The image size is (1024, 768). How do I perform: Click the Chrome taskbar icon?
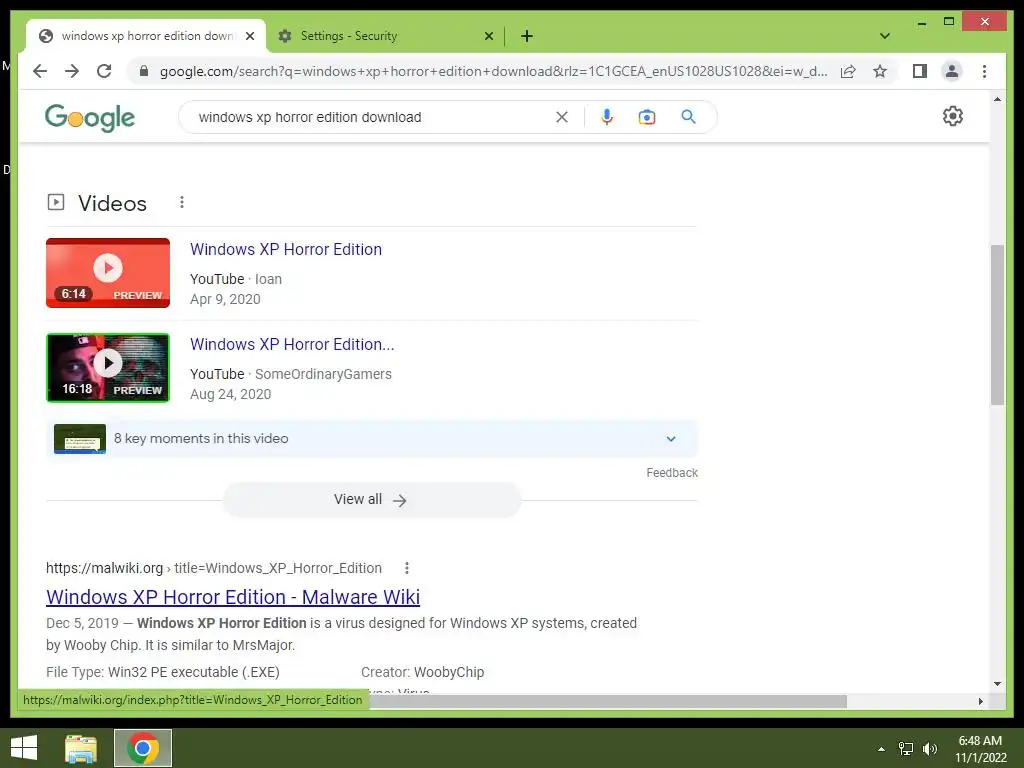click(143, 748)
